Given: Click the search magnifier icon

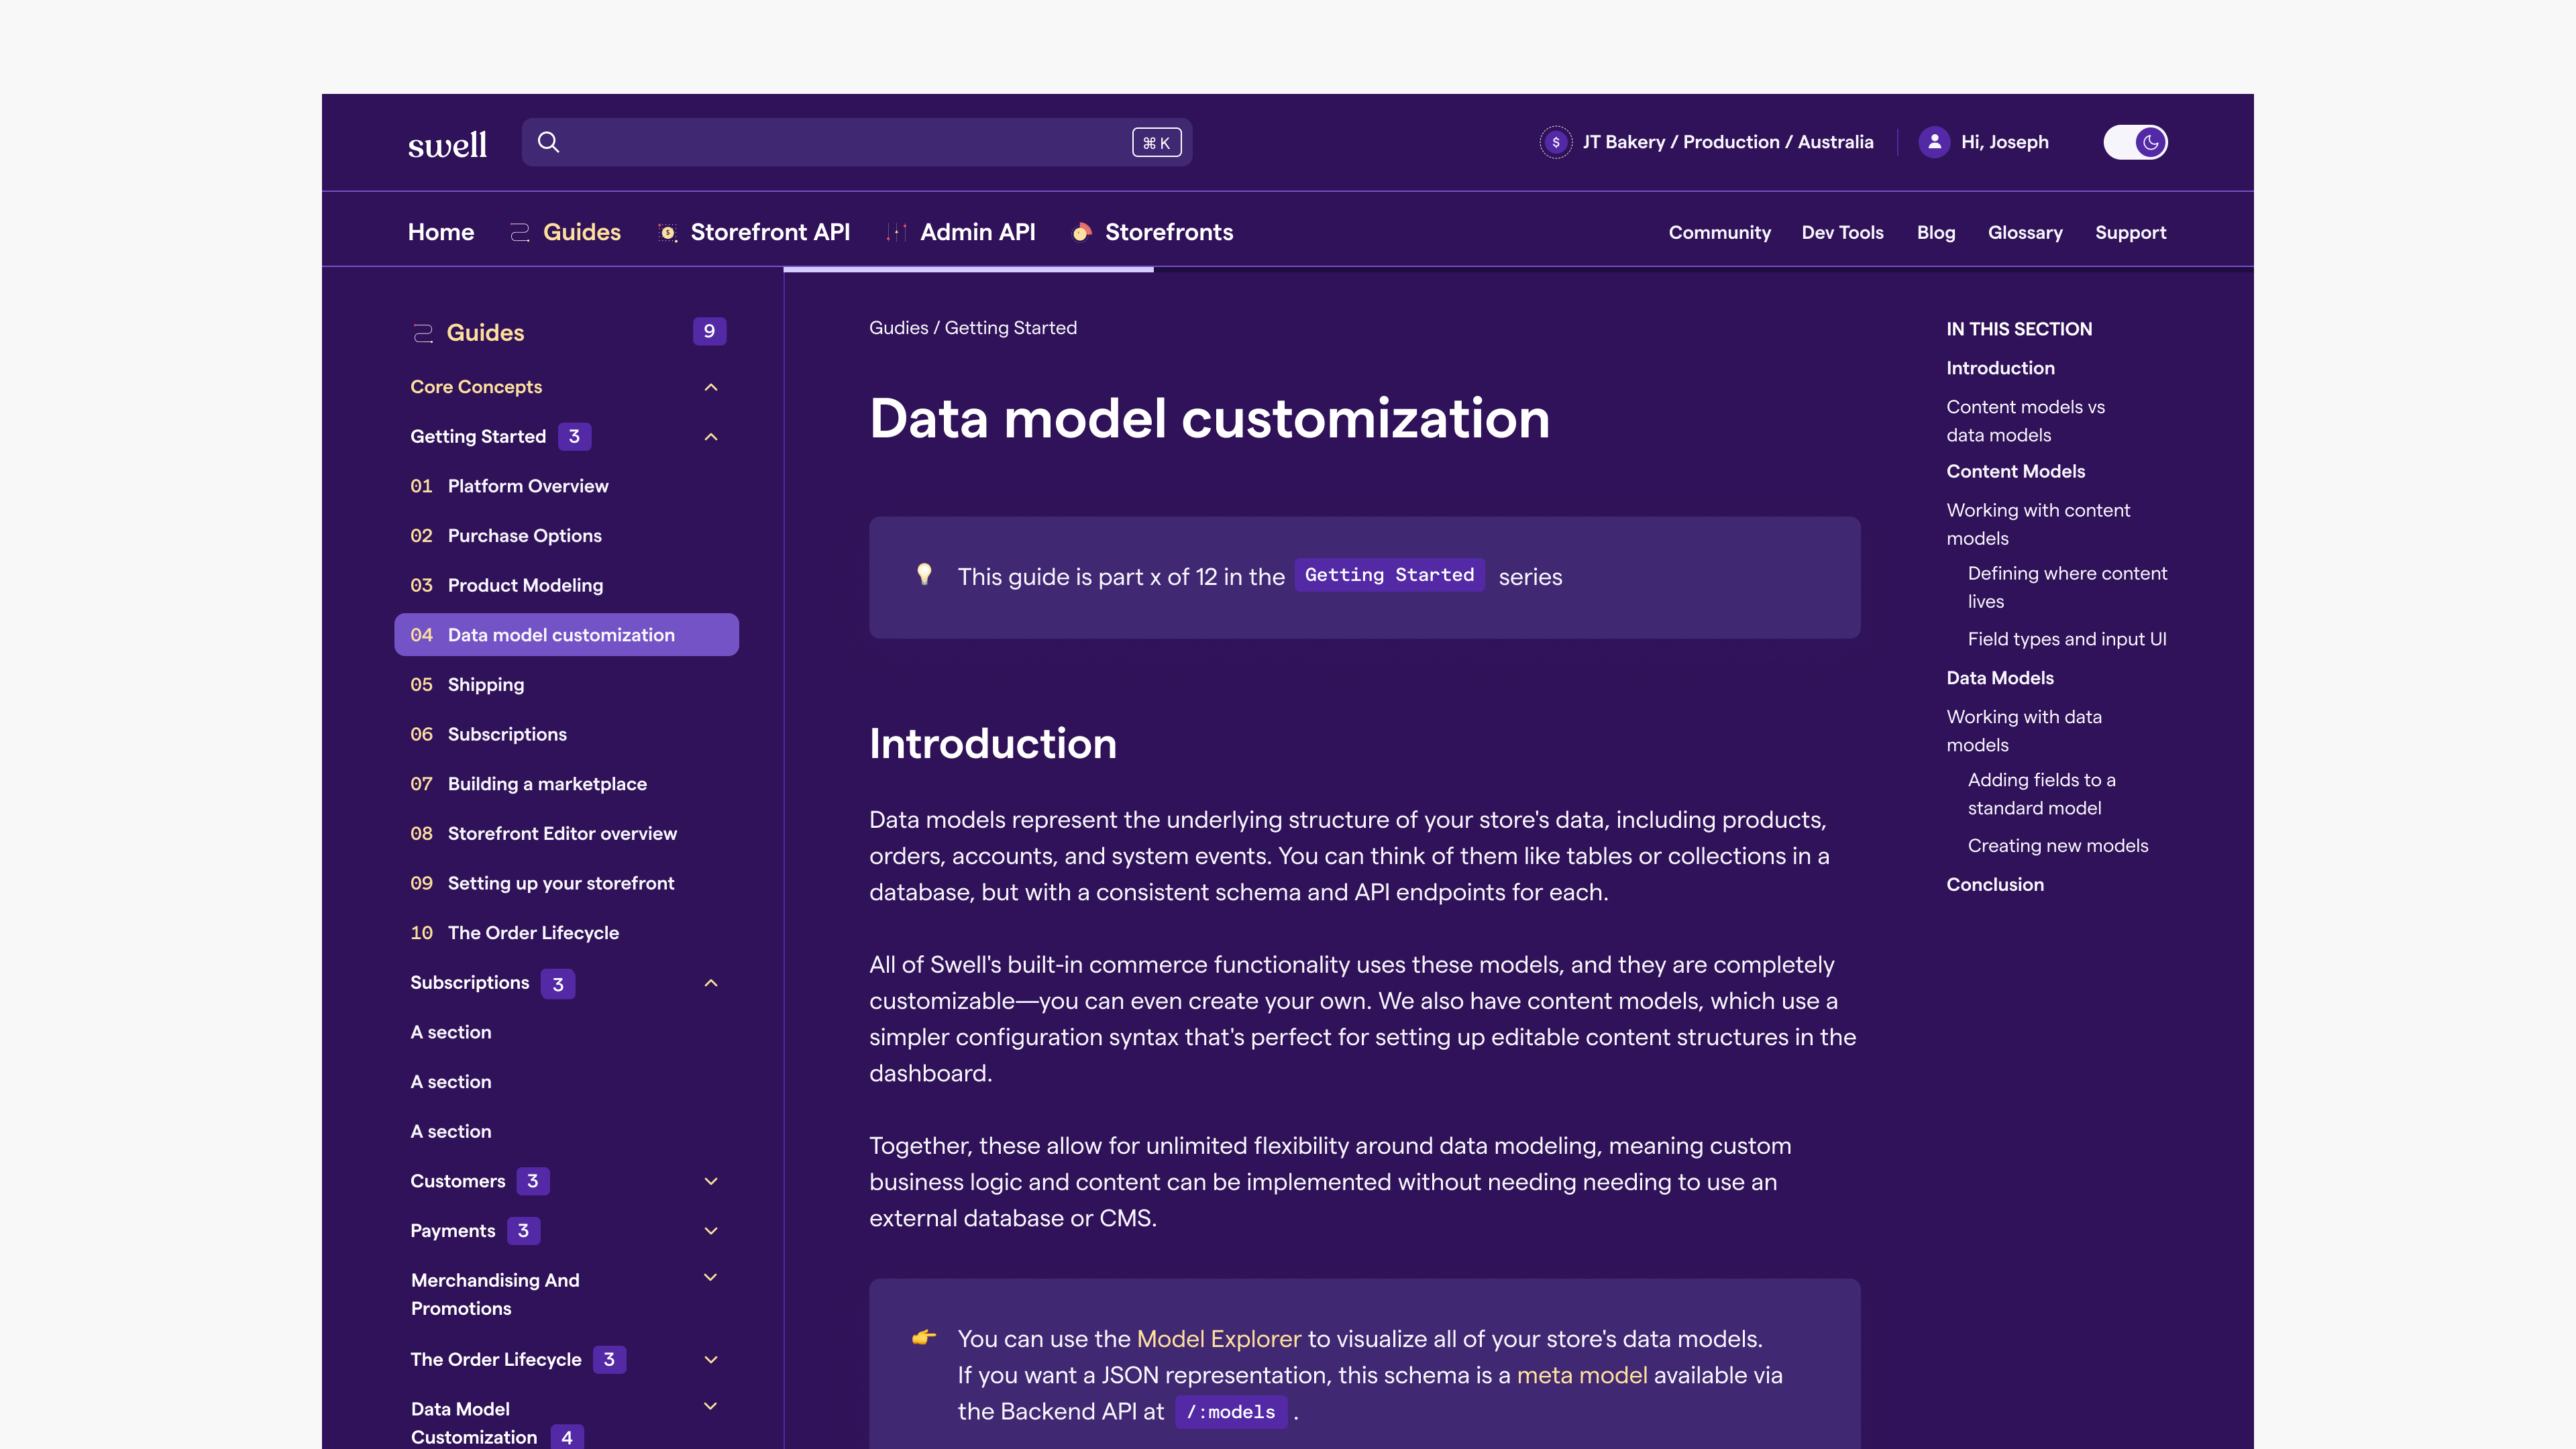Looking at the screenshot, I should [548, 142].
